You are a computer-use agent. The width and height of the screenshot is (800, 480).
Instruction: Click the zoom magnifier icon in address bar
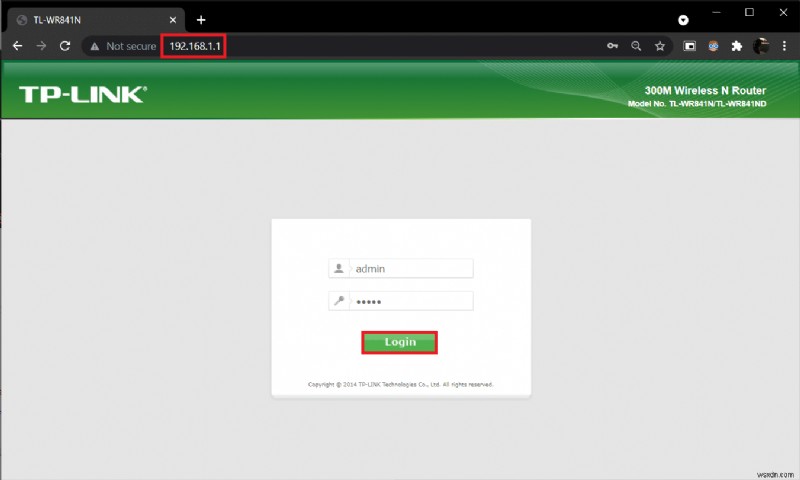(x=636, y=46)
